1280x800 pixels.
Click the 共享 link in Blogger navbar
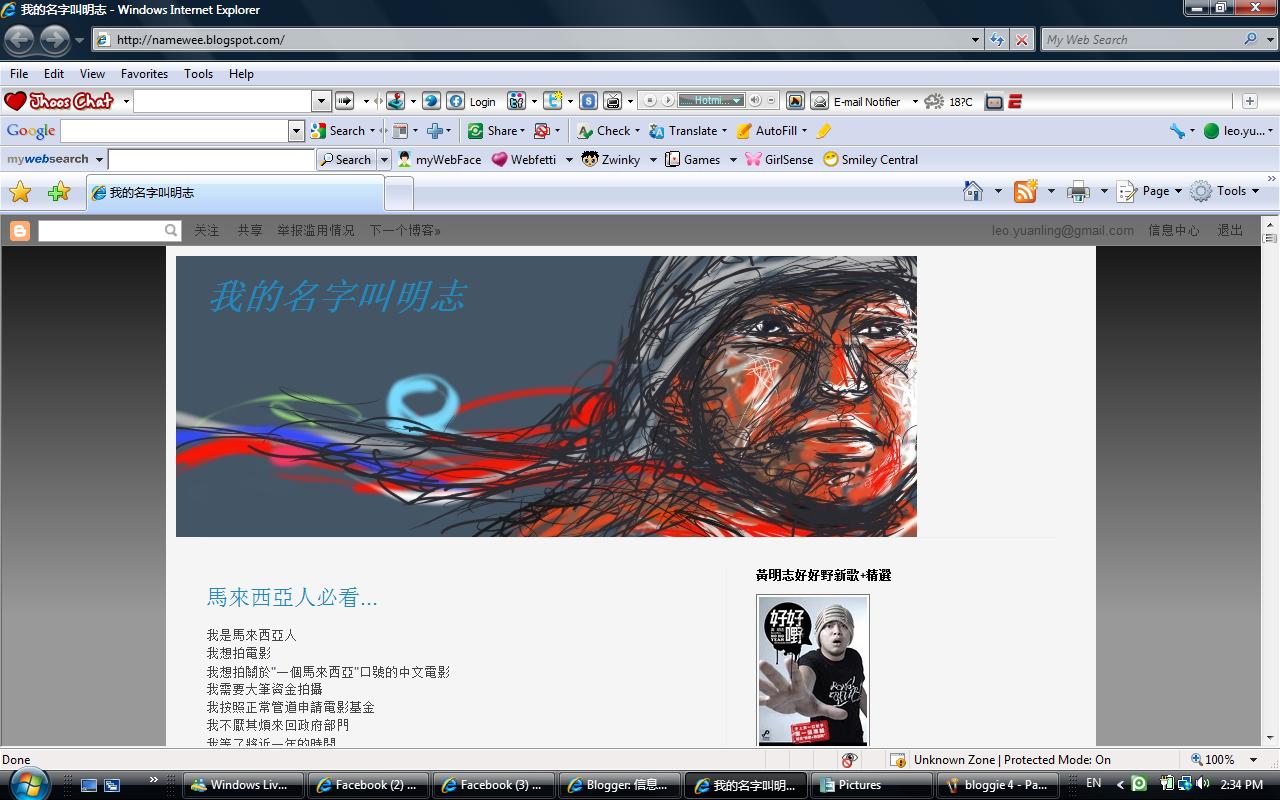click(249, 231)
